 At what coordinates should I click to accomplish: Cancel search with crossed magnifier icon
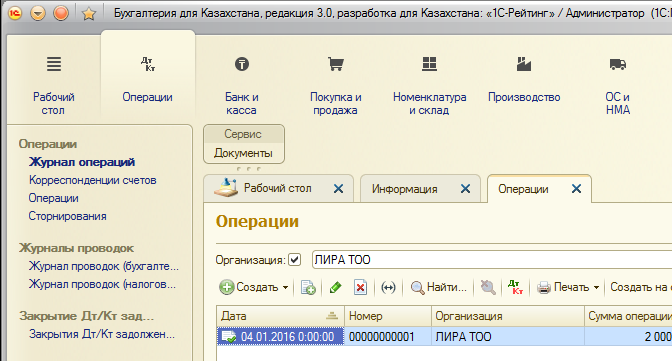tap(488, 287)
